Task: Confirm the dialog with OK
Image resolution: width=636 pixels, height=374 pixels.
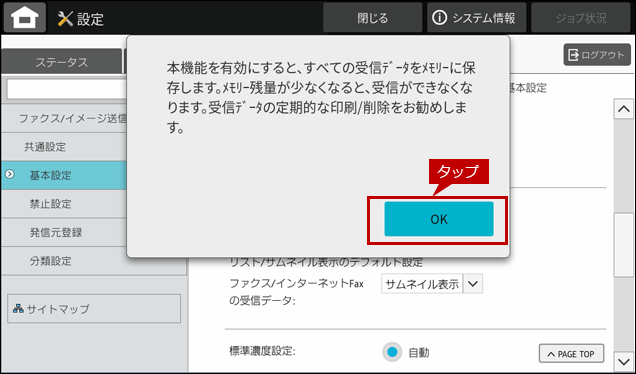Action: click(x=439, y=219)
